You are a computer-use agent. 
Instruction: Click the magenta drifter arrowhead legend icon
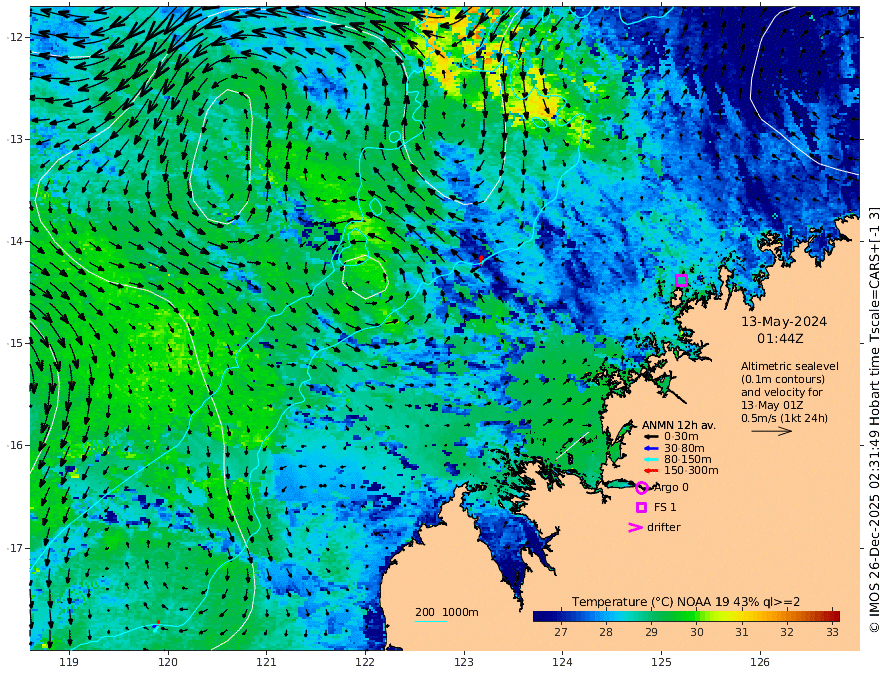(x=634, y=527)
